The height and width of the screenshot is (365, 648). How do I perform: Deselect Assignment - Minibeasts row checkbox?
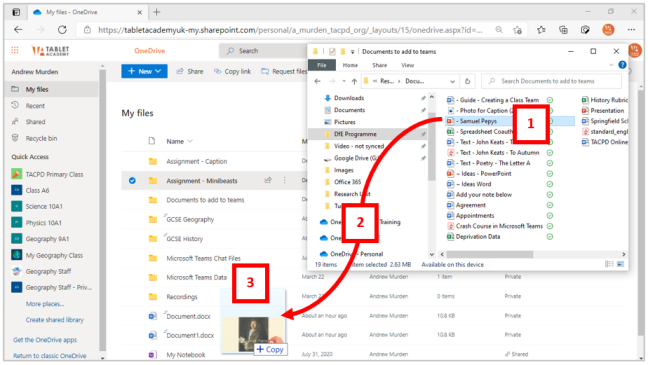tap(132, 181)
